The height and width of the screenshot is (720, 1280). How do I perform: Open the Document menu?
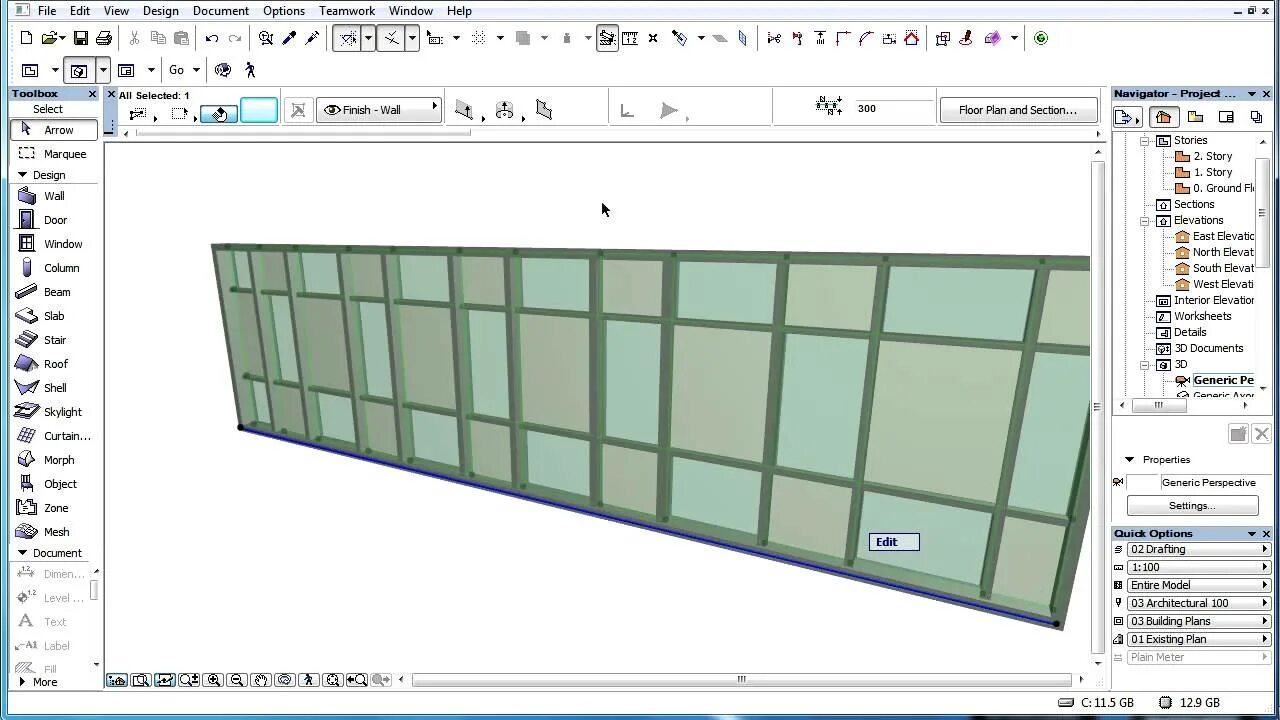pos(221,11)
